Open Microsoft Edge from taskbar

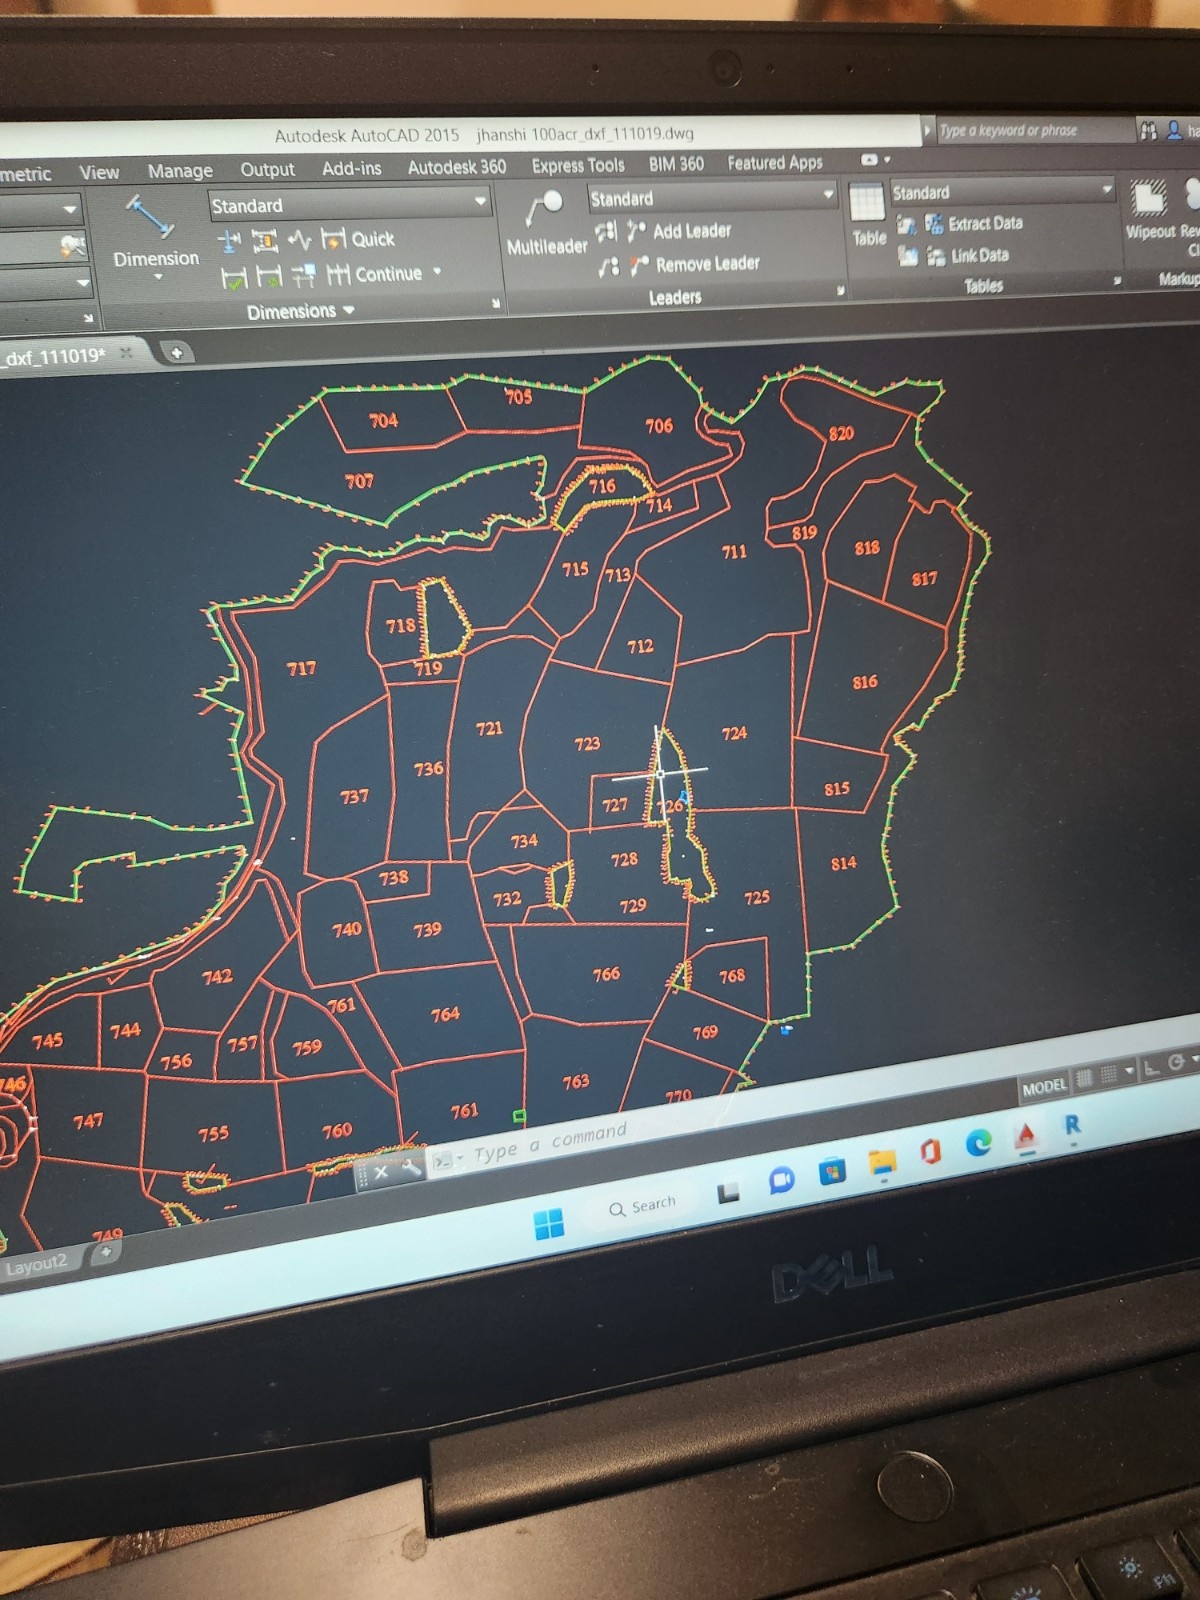pos(978,1142)
